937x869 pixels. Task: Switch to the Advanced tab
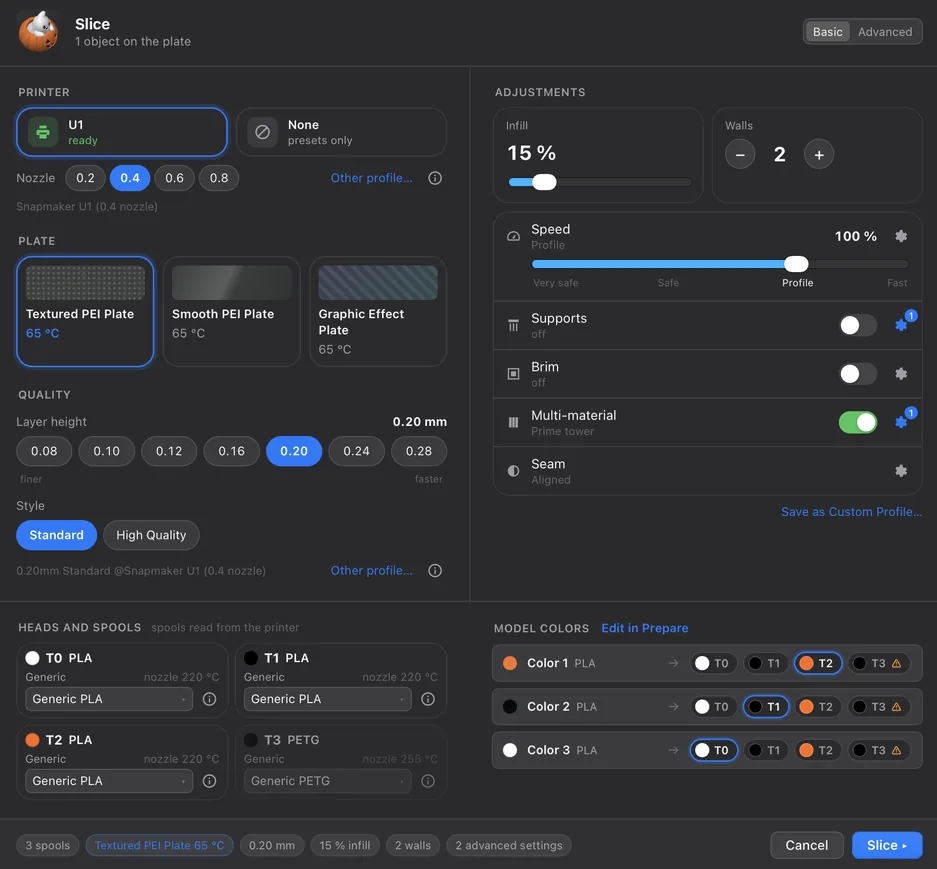[x=885, y=32]
